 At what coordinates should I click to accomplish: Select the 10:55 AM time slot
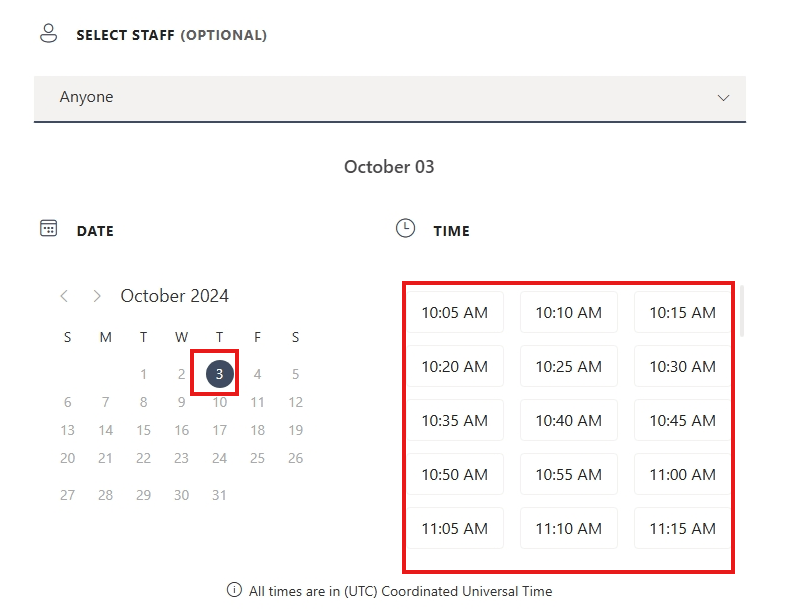click(x=569, y=474)
